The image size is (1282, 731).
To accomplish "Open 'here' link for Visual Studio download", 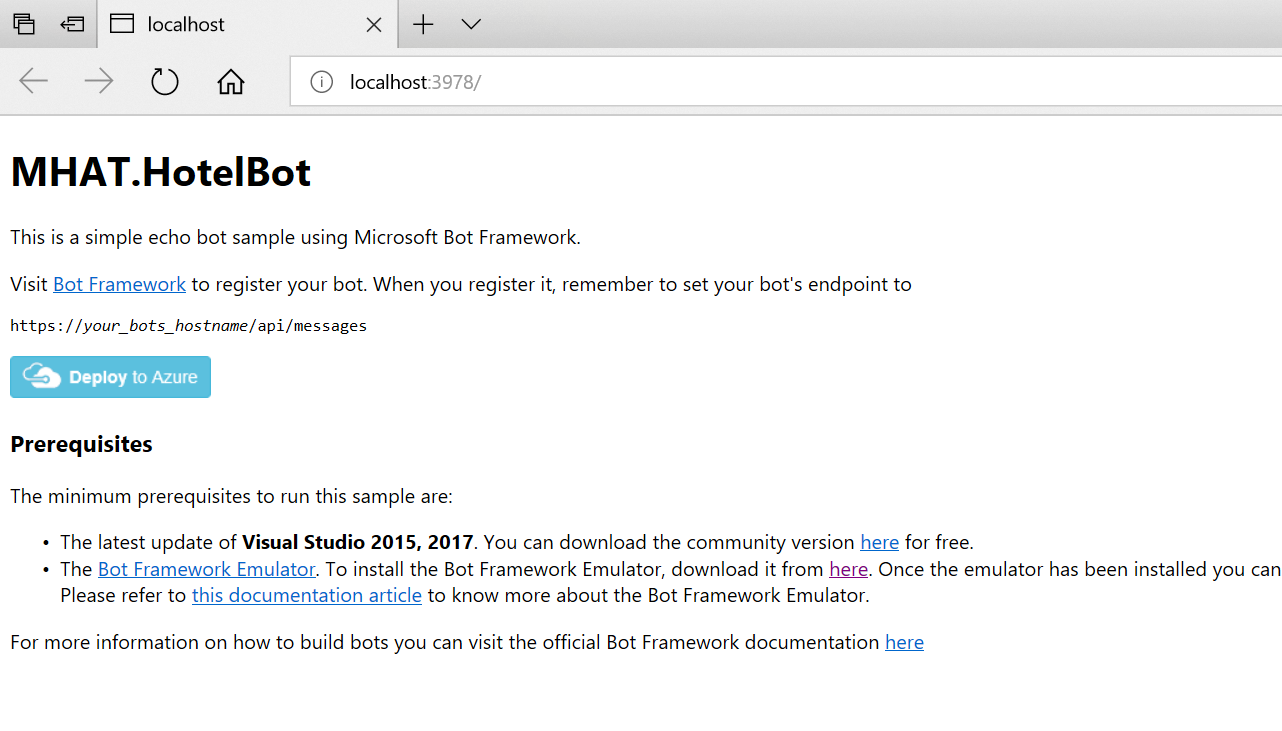I will [879, 542].
